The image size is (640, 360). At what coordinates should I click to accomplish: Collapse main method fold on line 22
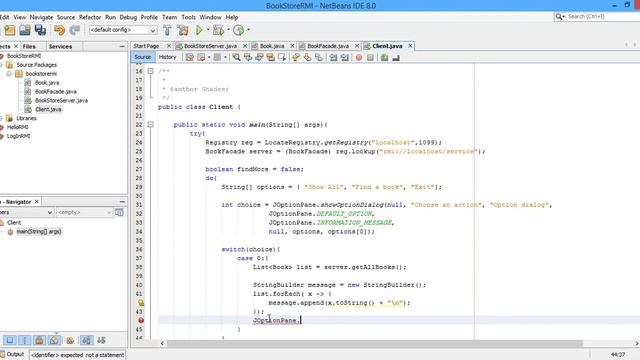point(150,124)
